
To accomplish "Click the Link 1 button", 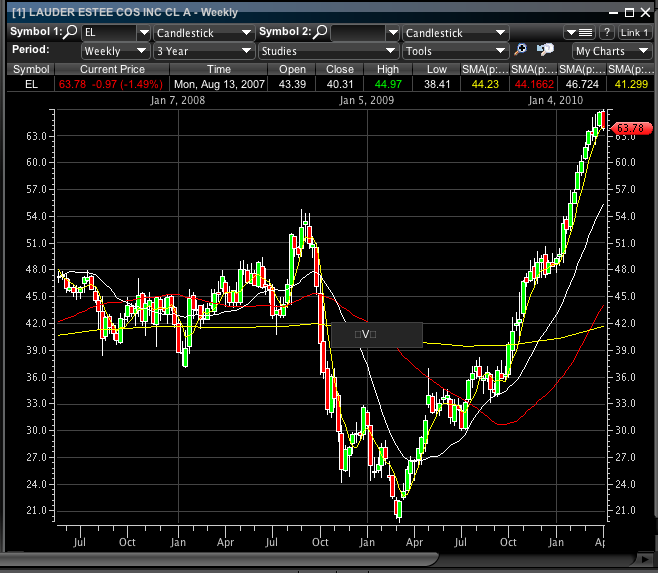I will click(634, 33).
